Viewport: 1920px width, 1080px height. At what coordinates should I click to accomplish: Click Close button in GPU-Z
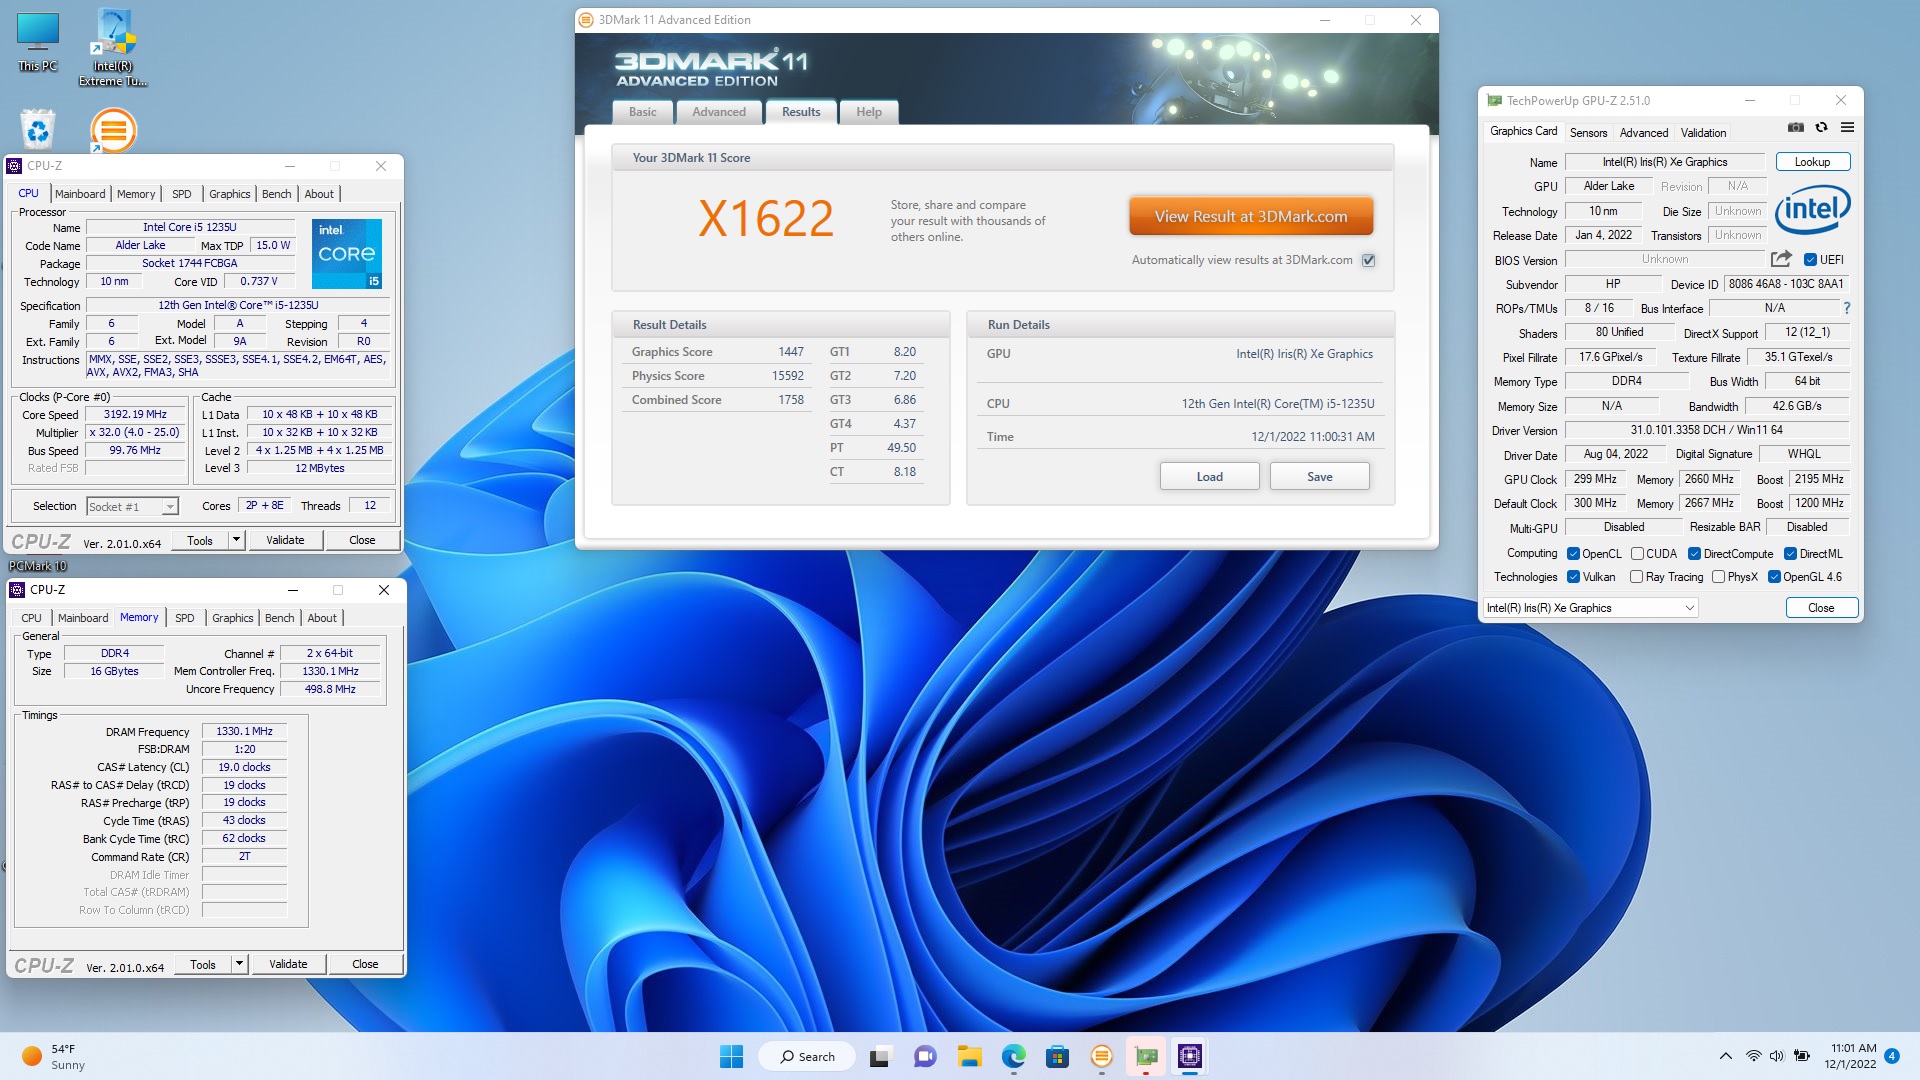click(x=1821, y=608)
